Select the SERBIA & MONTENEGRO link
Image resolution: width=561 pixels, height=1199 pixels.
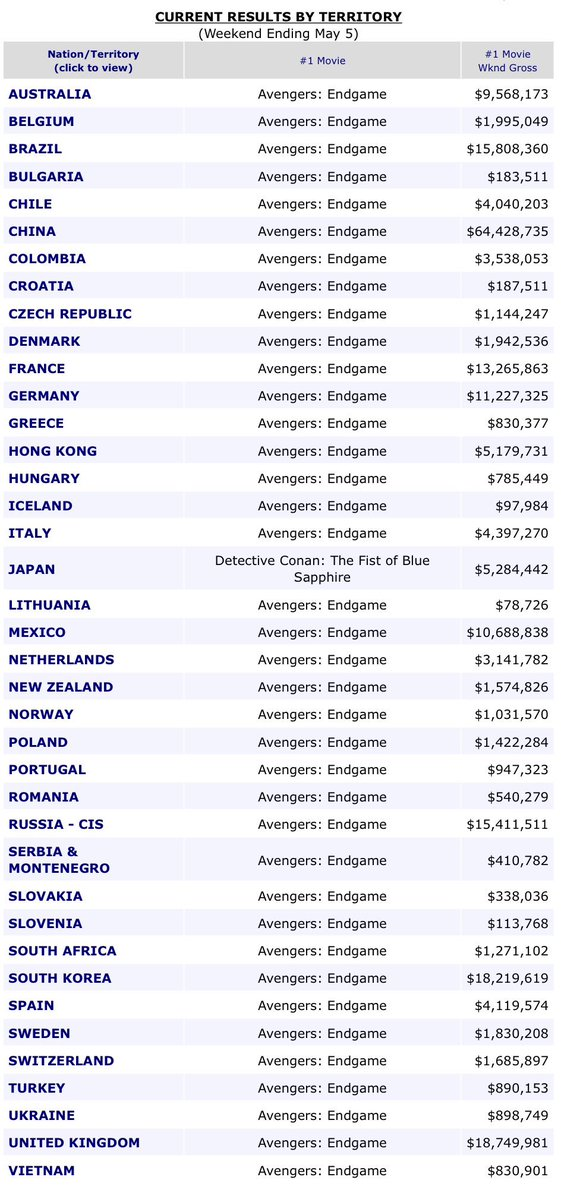[59, 860]
